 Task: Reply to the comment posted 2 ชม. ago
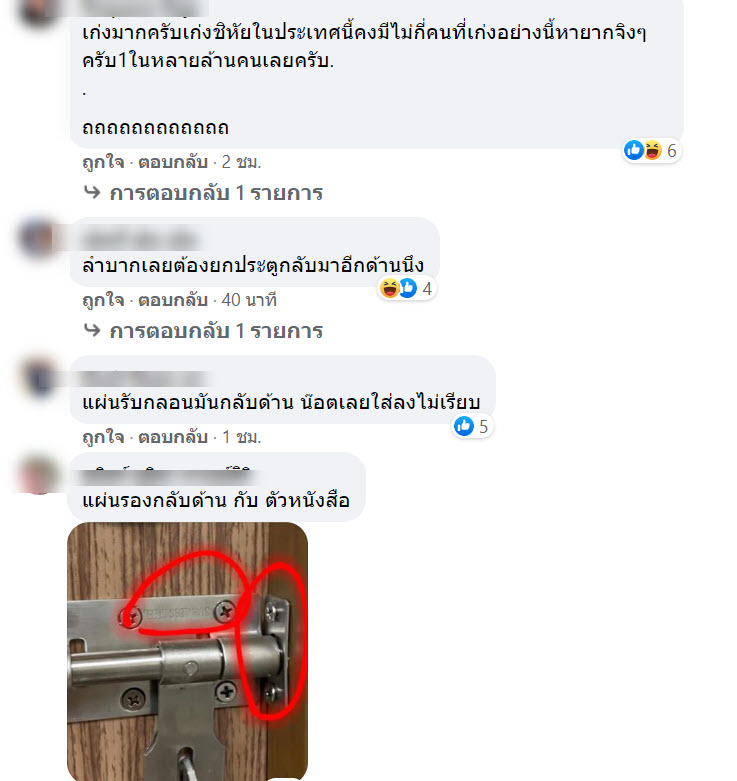click(x=173, y=162)
